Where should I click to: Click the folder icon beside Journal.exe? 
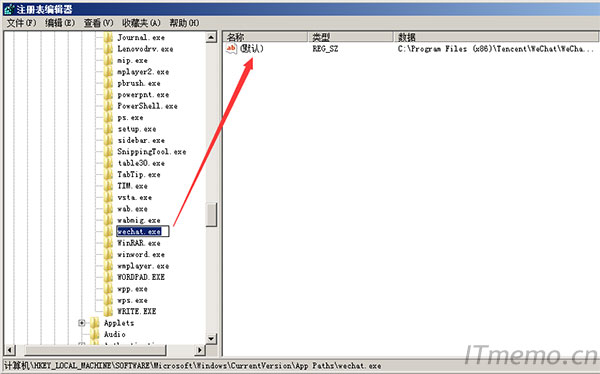point(108,37)
